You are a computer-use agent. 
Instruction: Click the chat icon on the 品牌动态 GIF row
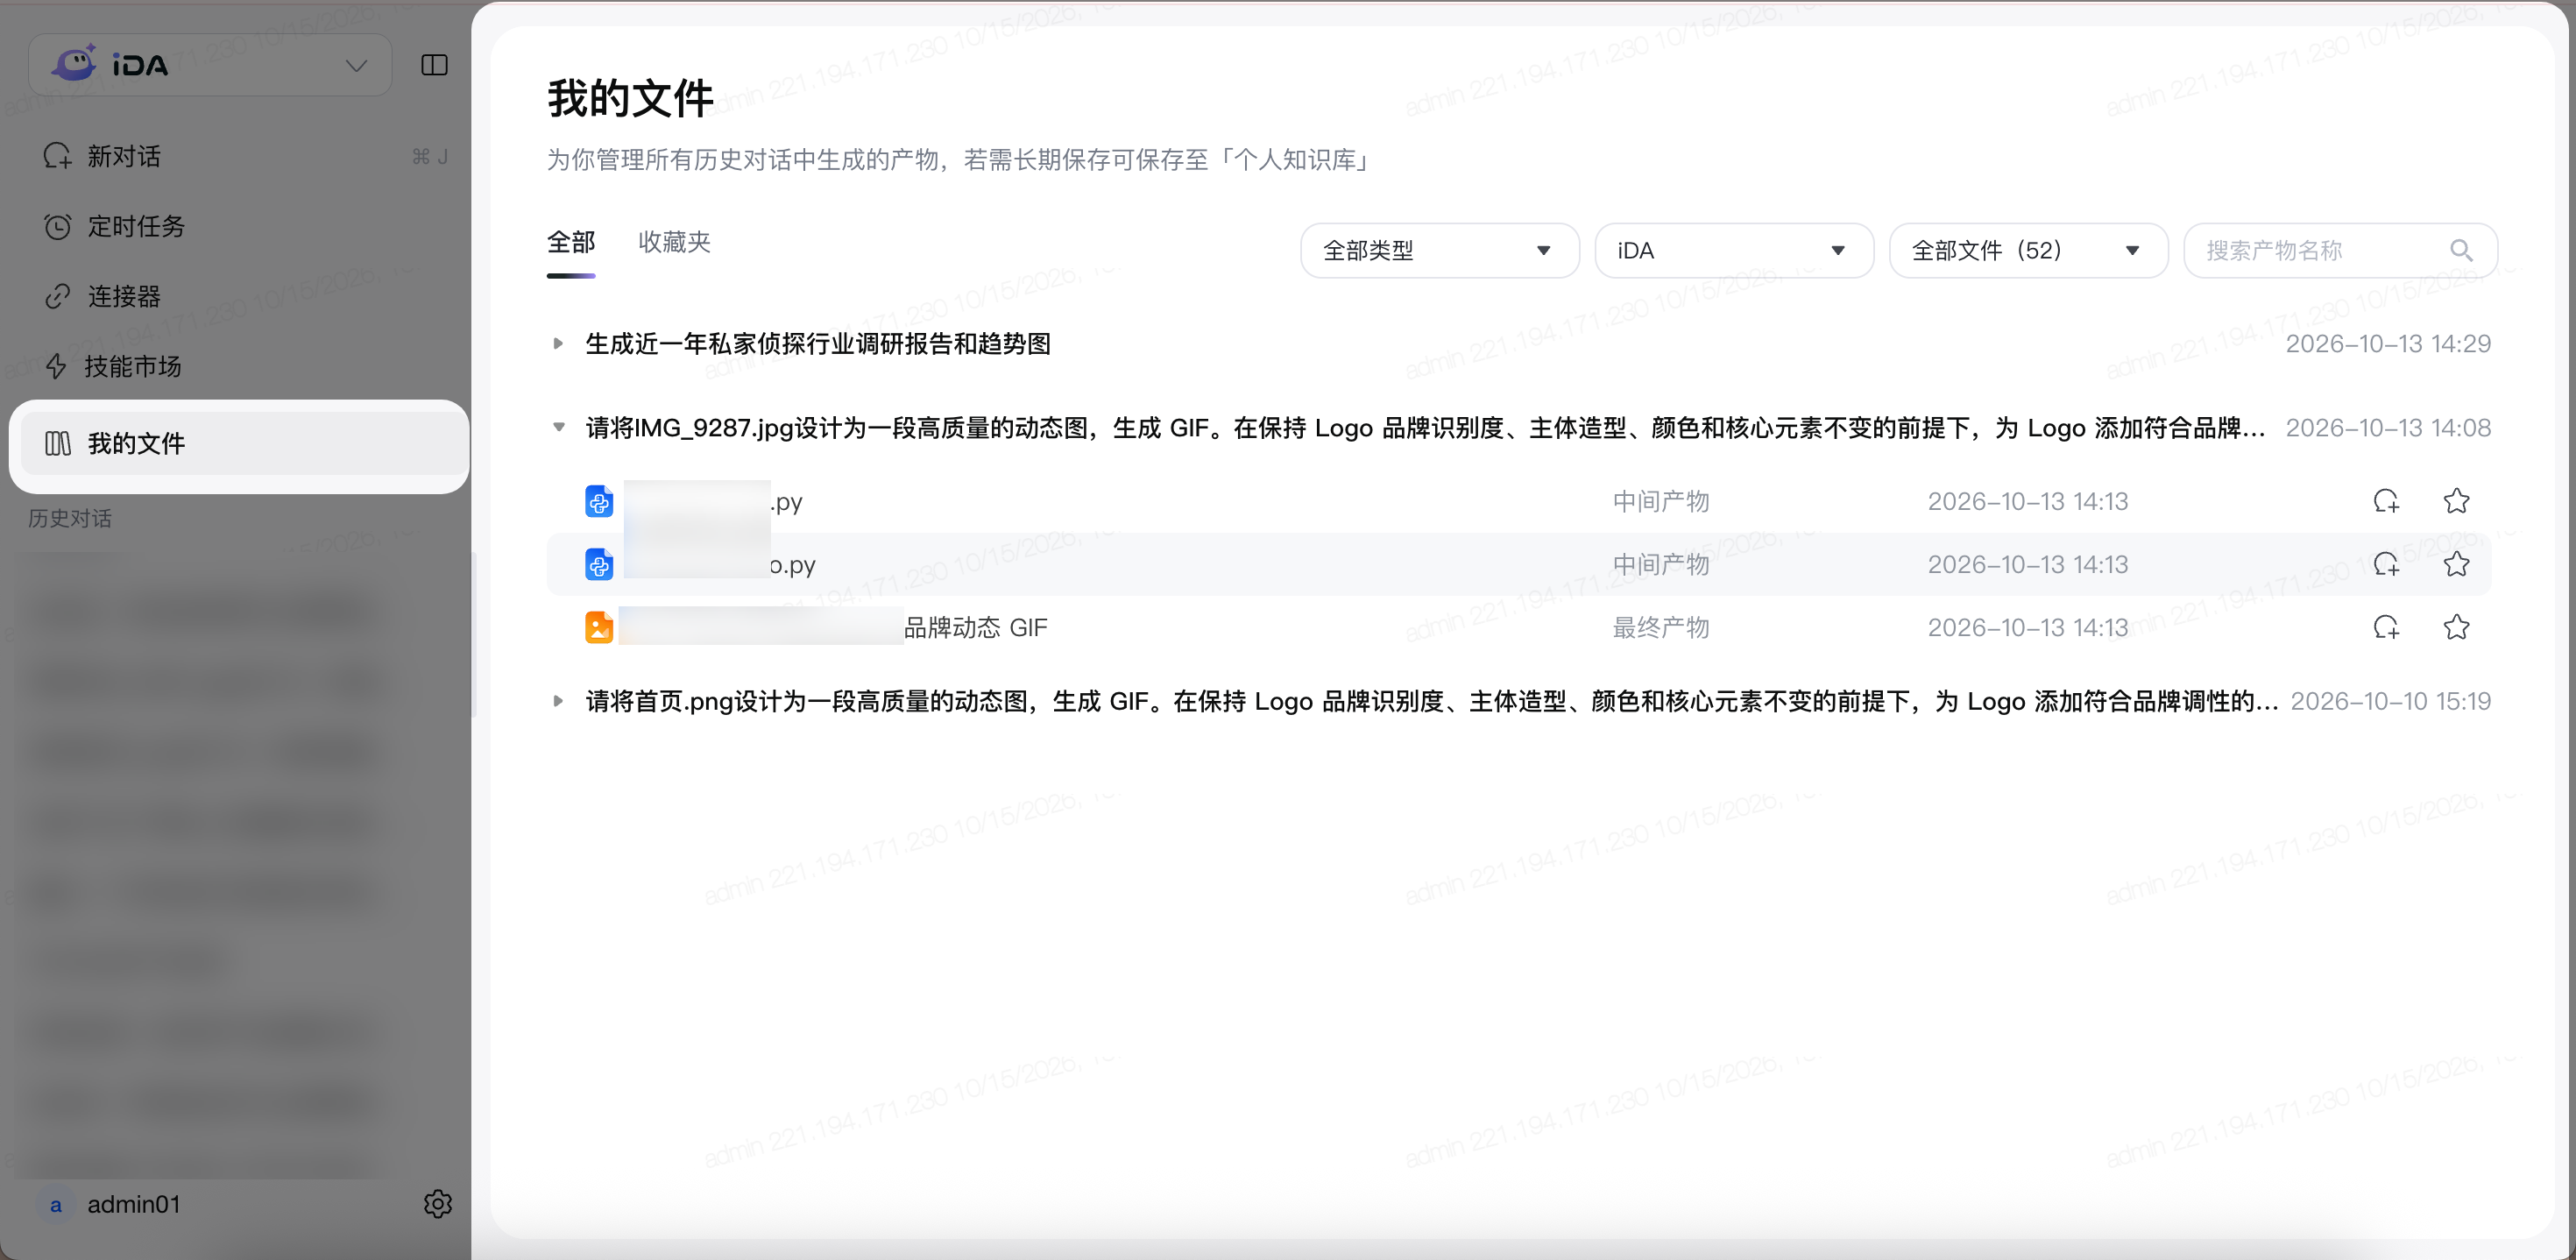tap(2386, 627)
